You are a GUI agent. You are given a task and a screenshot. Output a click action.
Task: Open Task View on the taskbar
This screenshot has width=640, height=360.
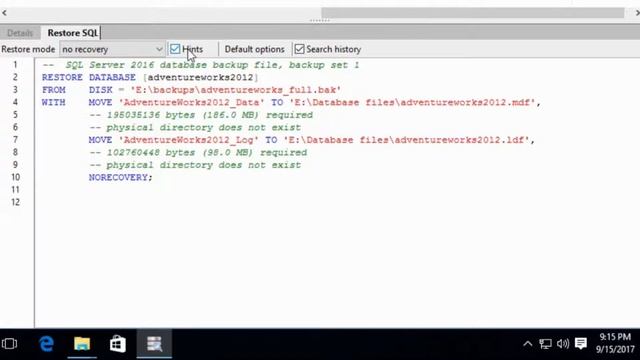[9, 344]
